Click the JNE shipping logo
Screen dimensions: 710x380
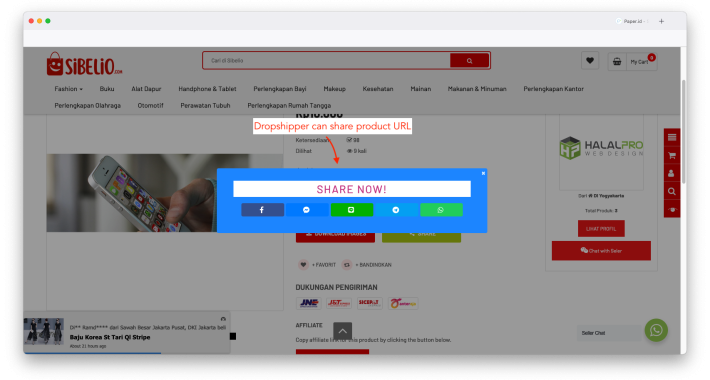309,303
